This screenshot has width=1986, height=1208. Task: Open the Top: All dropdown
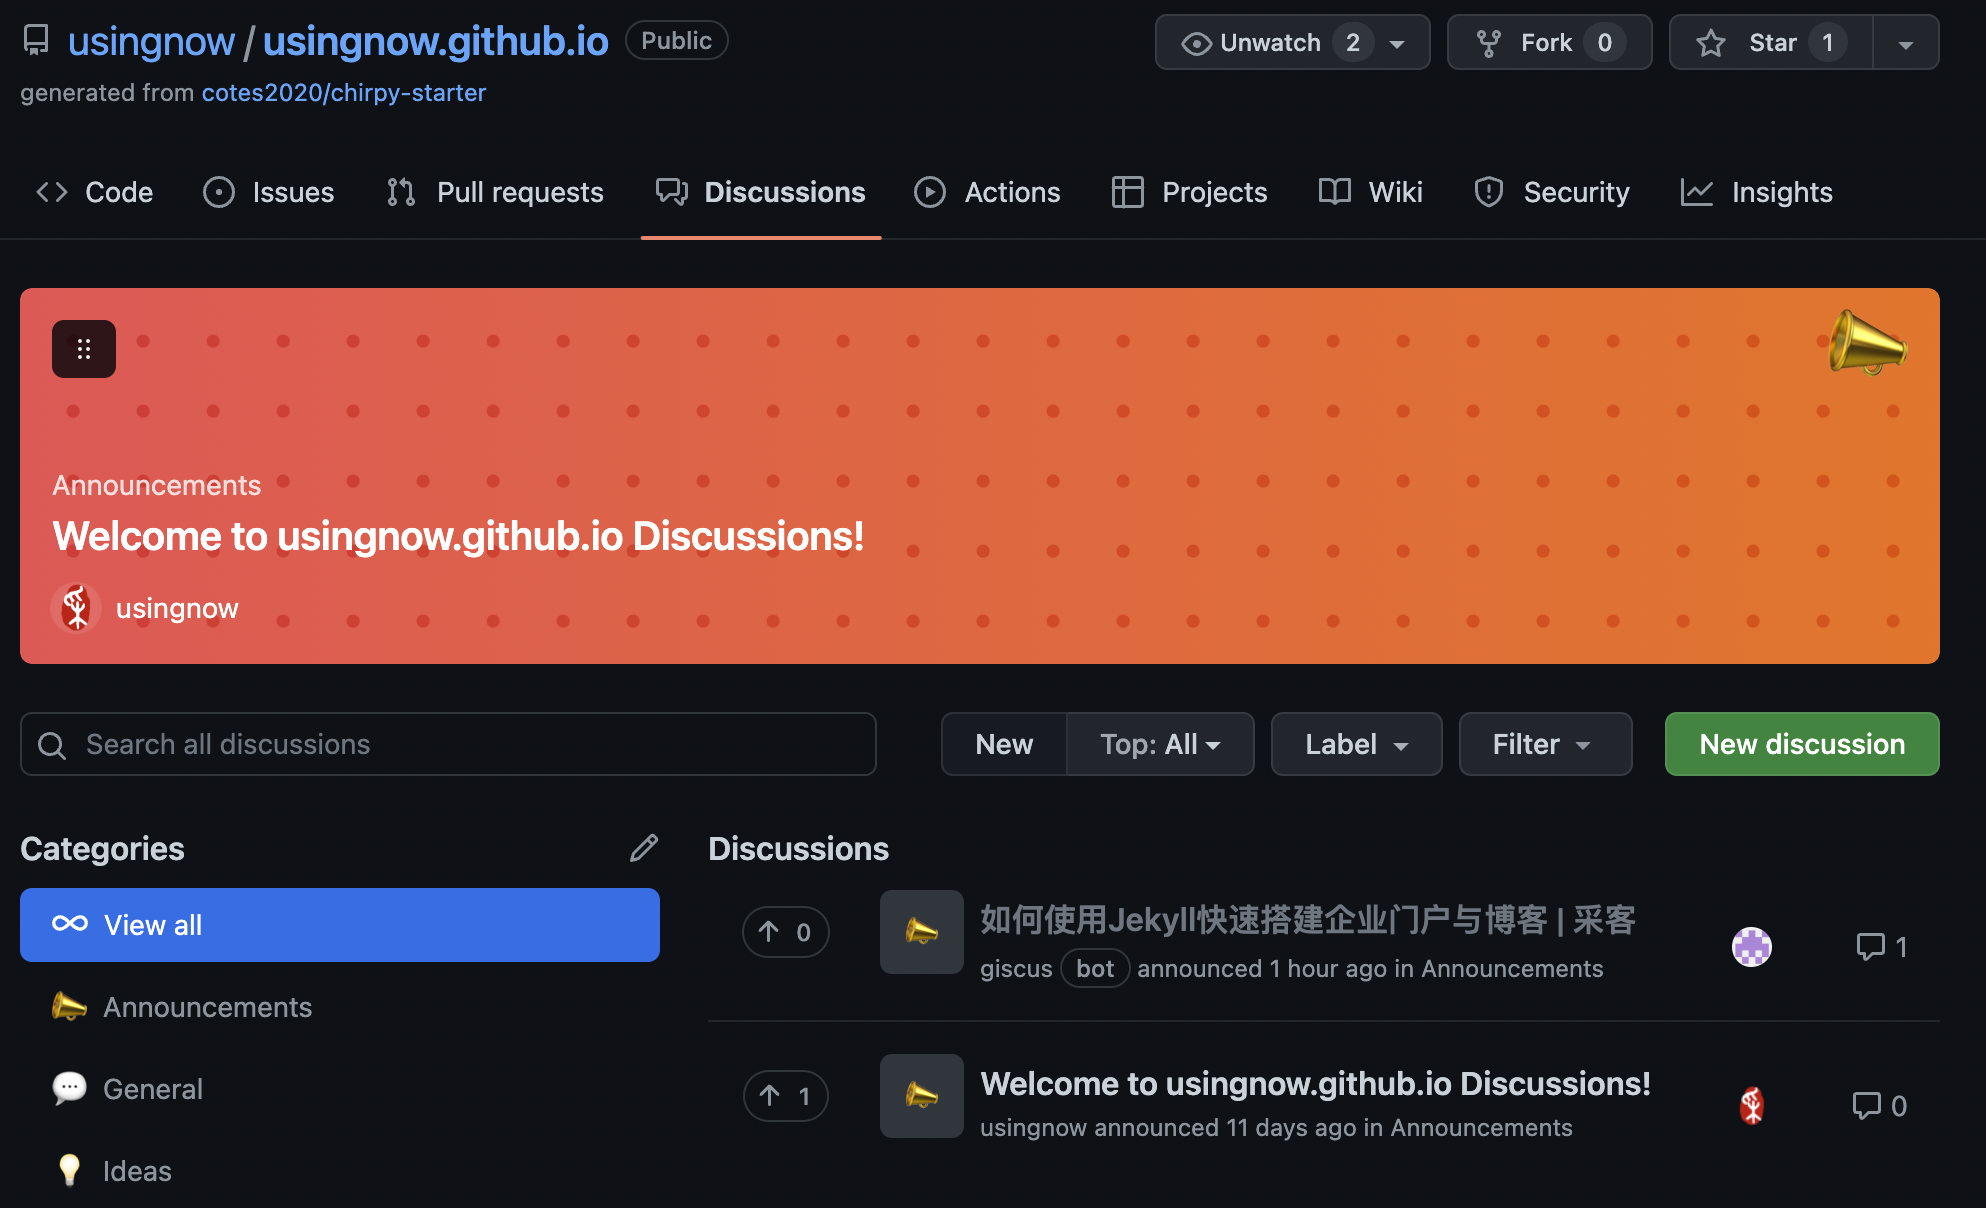(x=1160, y=744)
